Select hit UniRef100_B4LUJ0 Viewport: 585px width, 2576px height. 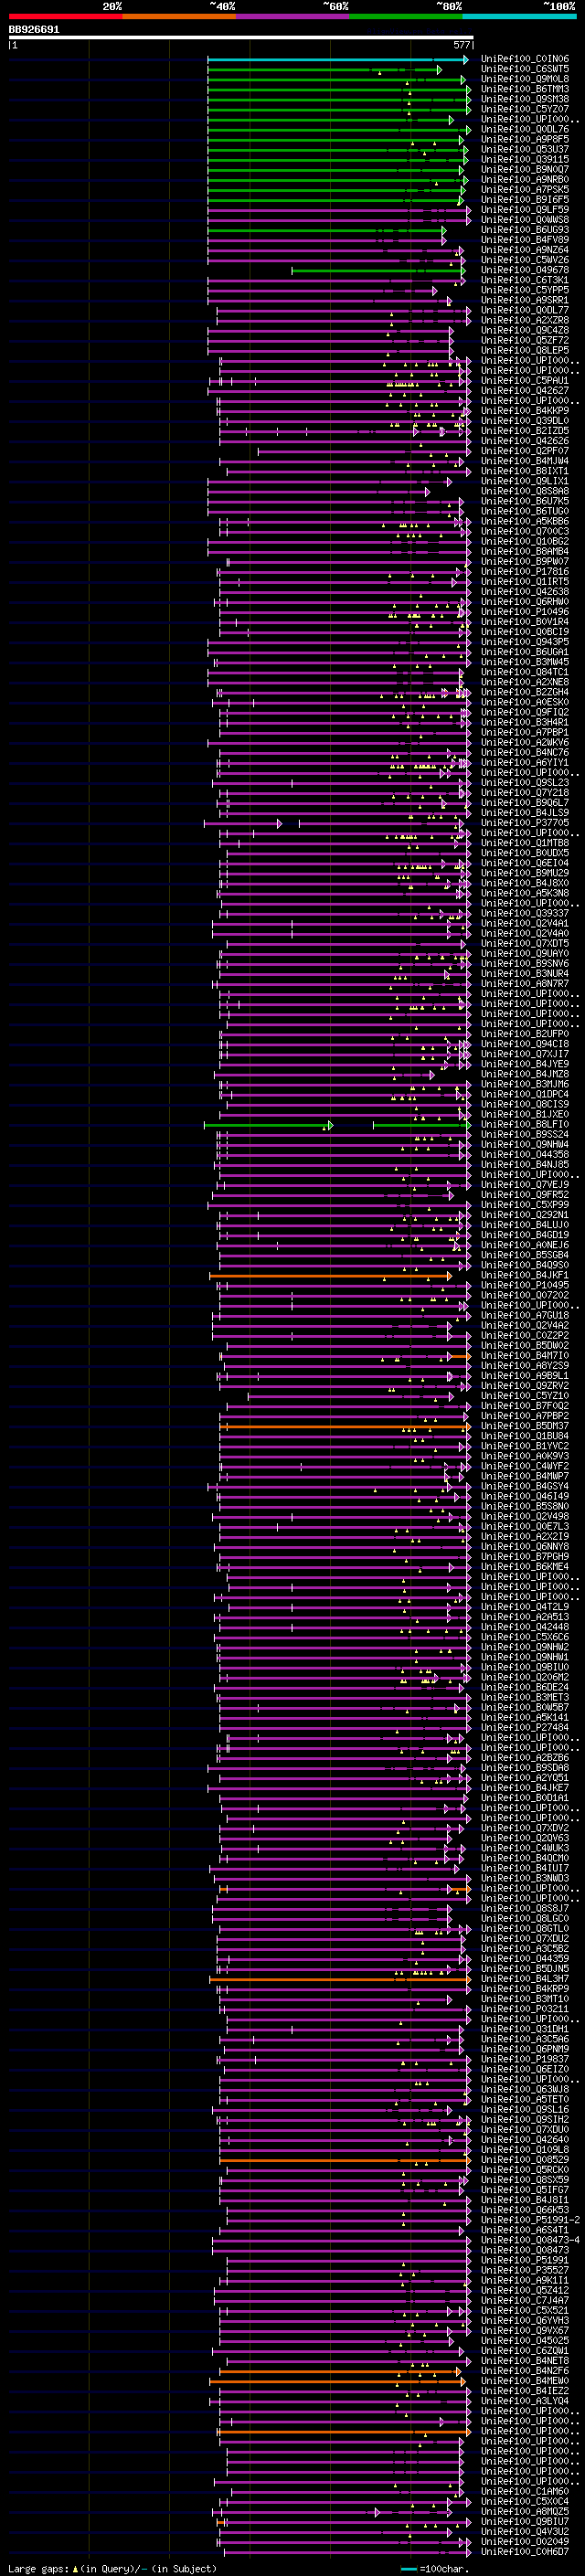525,1224
